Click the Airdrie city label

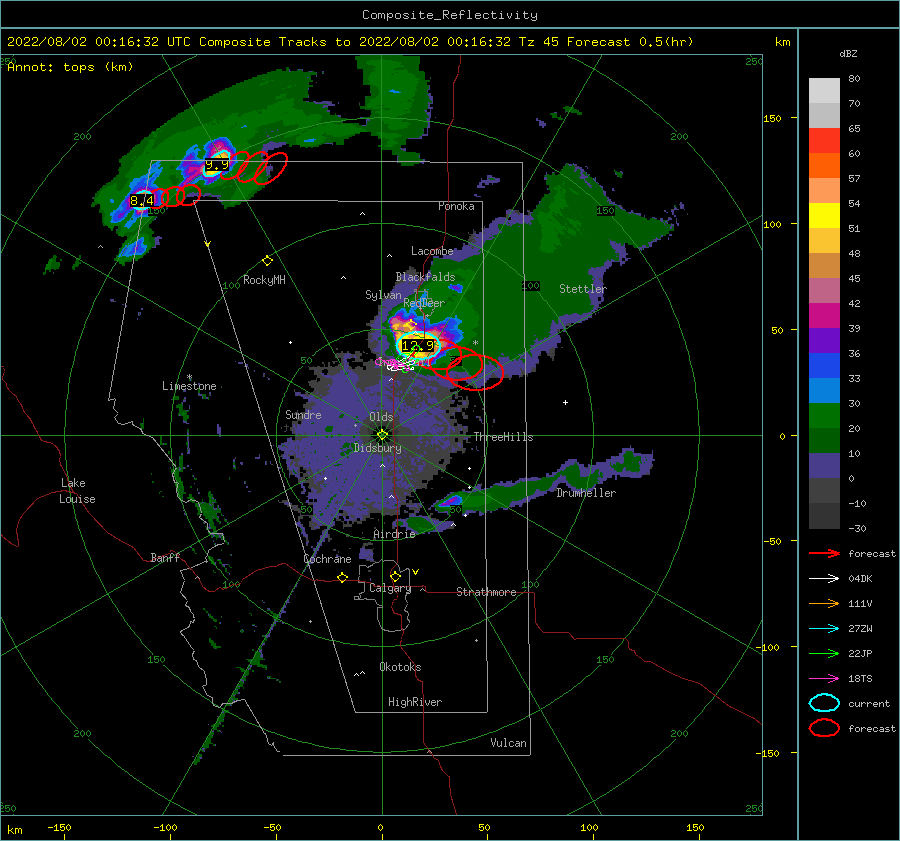(x=394, y=534)
